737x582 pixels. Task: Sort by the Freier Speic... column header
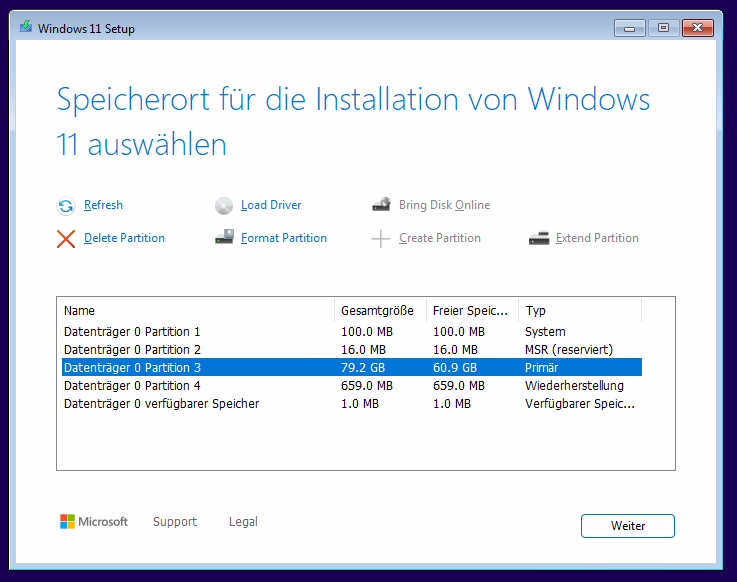(472, 310)
